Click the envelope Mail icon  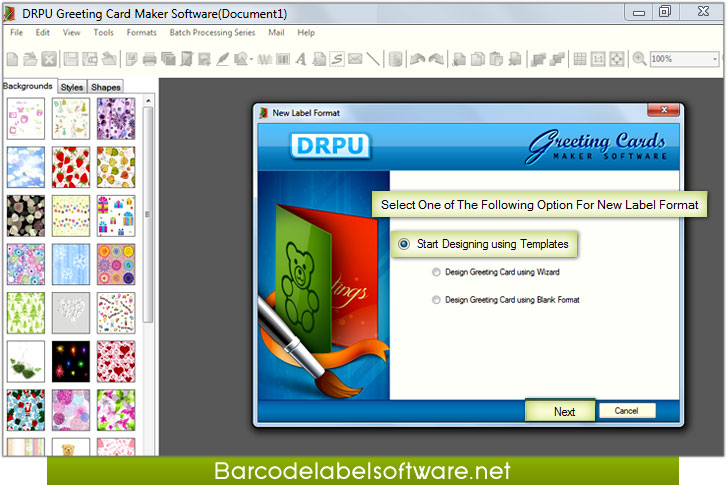[355, 59]
